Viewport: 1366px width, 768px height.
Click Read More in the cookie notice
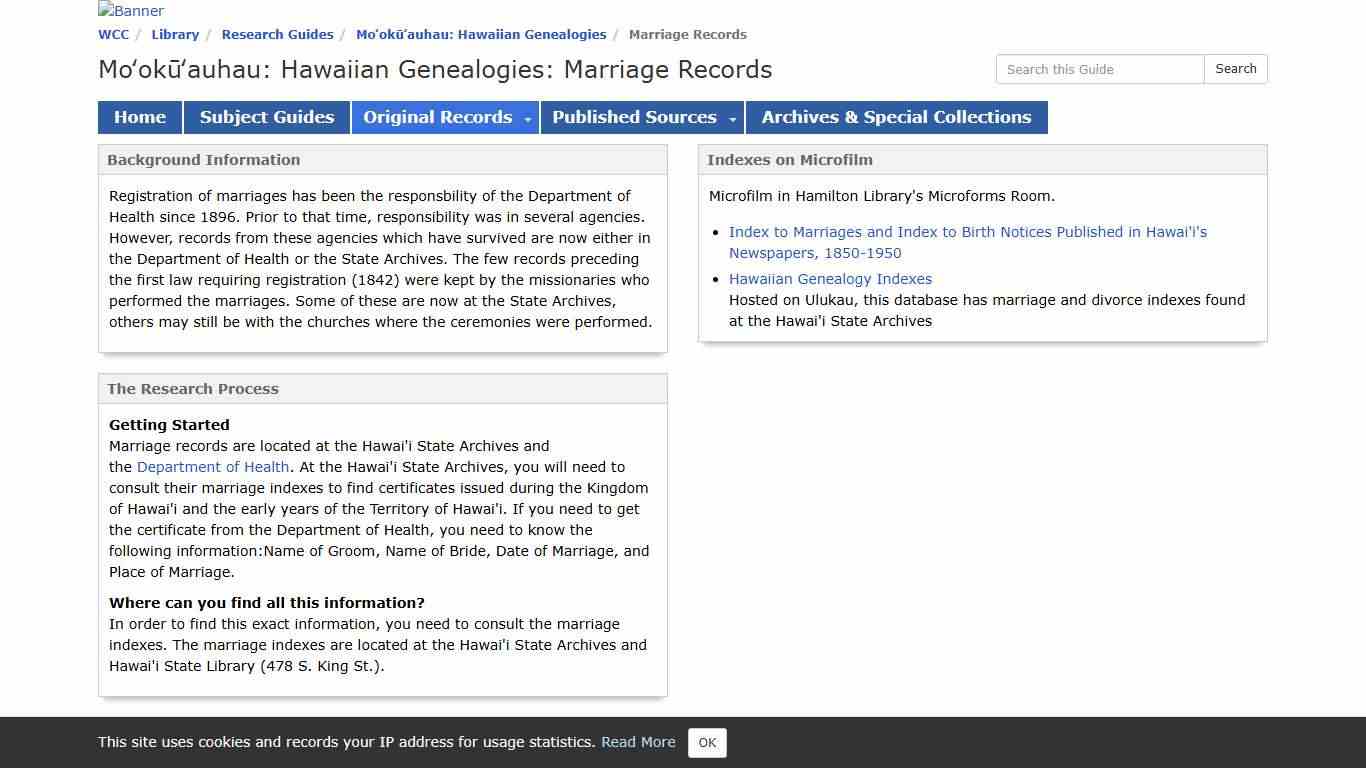[x=638, y=742]
